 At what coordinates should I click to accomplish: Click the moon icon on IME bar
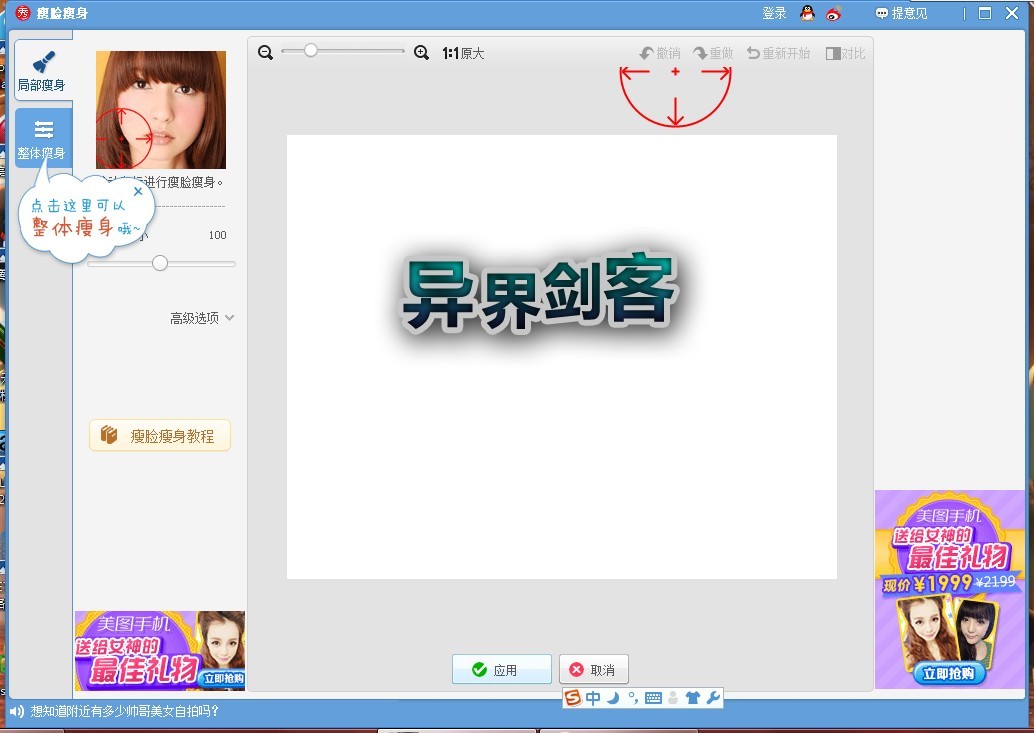pos(613,697)
